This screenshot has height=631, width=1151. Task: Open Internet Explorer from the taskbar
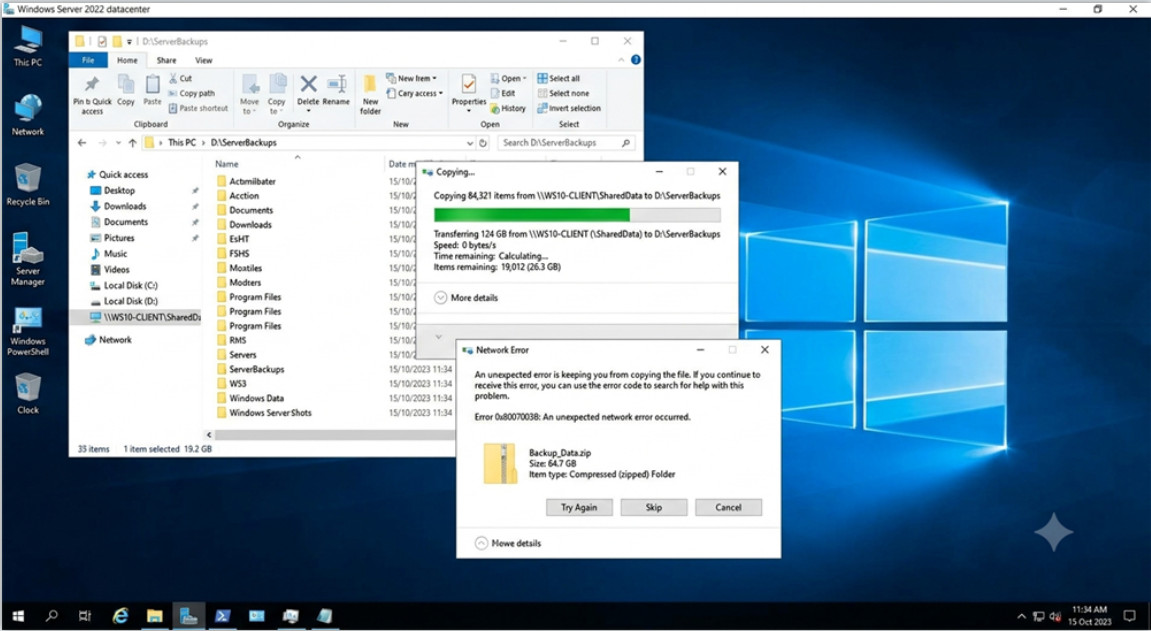pos(120,616)
